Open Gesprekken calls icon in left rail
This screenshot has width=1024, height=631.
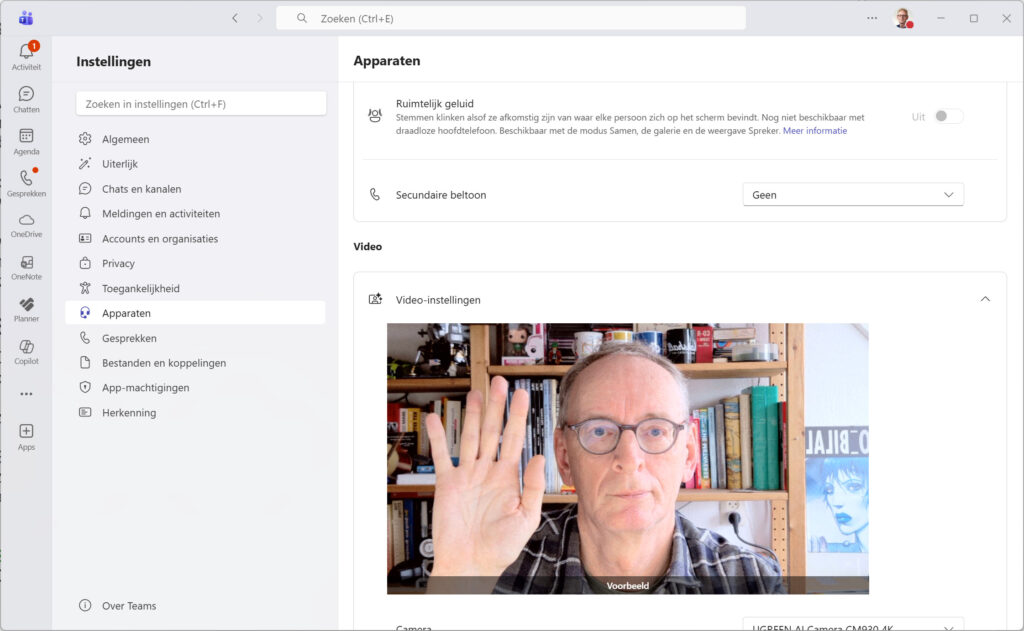[26, 182]
